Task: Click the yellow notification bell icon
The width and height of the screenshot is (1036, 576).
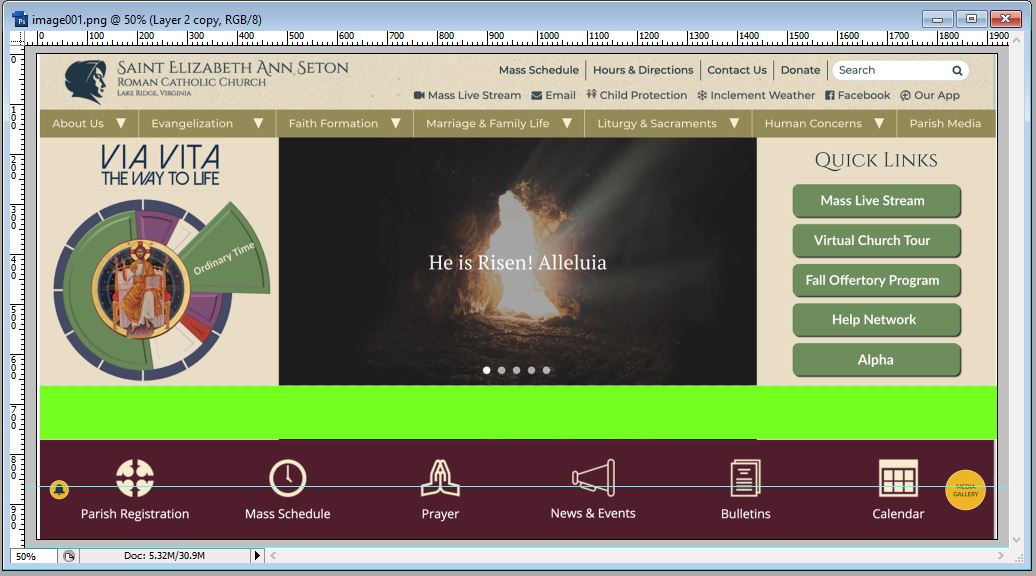Action: point(59,489)
